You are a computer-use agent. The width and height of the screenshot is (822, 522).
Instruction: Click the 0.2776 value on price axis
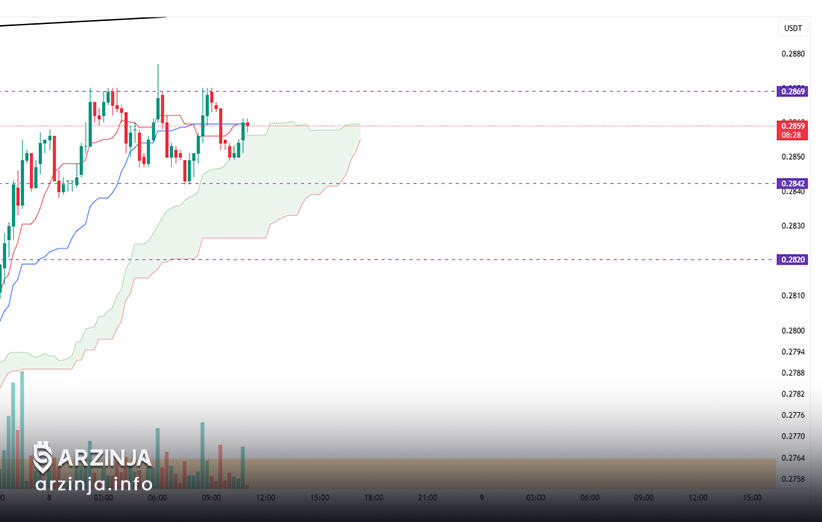coord(793,415)
